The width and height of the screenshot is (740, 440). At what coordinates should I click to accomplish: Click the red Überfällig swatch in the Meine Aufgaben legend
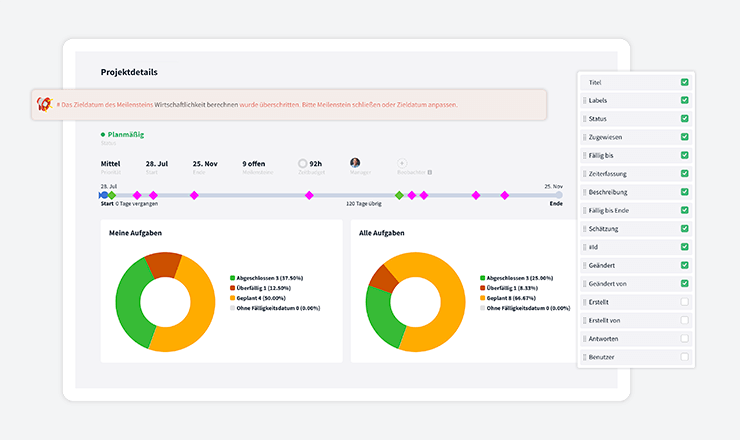(x=232, y=288)
